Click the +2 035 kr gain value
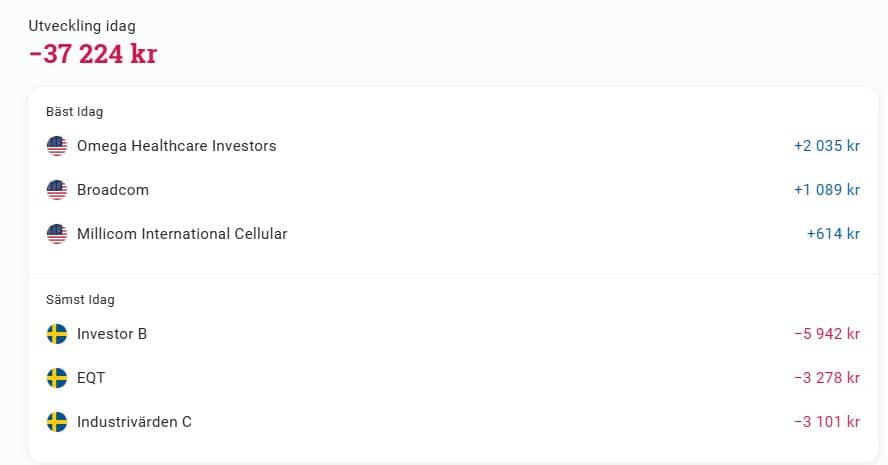 pos(826,146)
